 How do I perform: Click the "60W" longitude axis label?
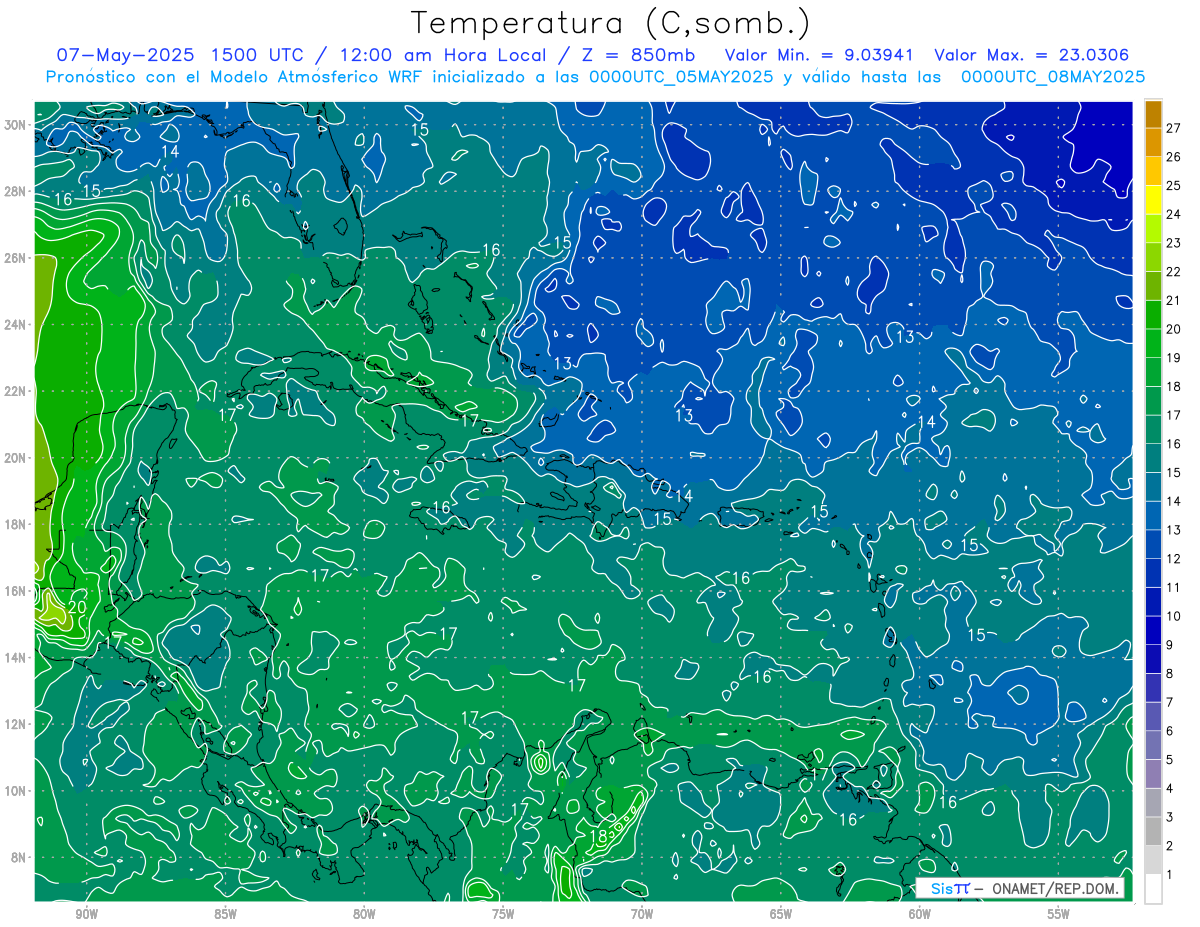click(920, 914)
